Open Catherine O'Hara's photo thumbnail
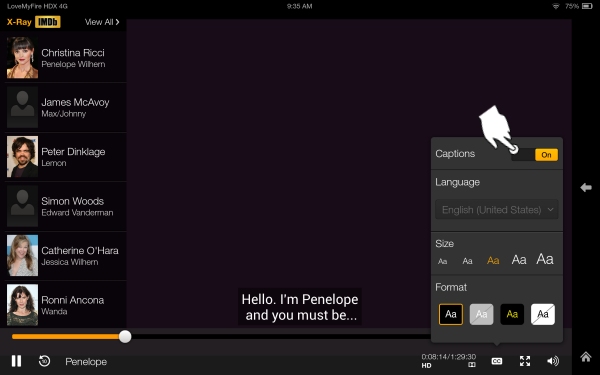The height and width of the screenshot is (375, 600). 22,255
